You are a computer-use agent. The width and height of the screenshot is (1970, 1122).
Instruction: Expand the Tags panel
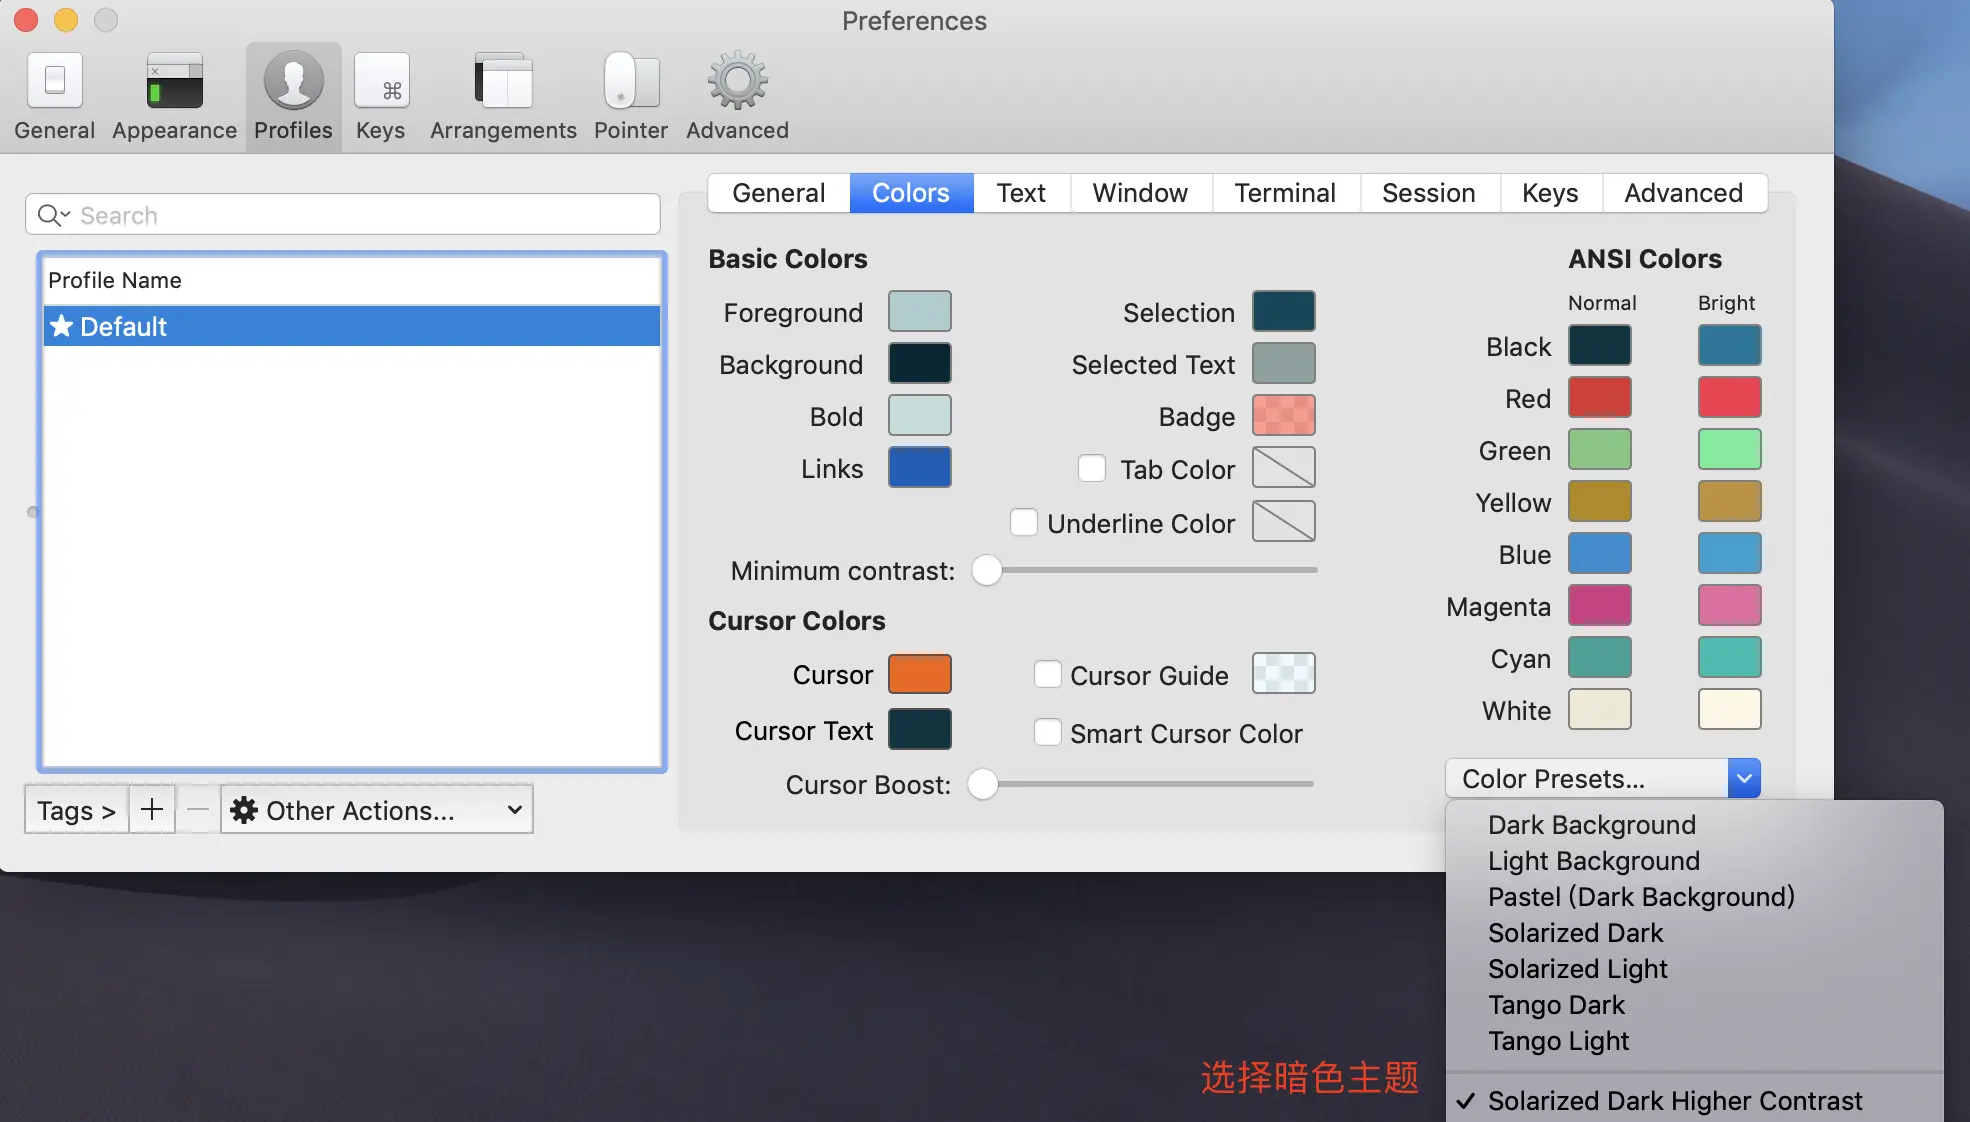pyautogui.click(x=76, y=809)
